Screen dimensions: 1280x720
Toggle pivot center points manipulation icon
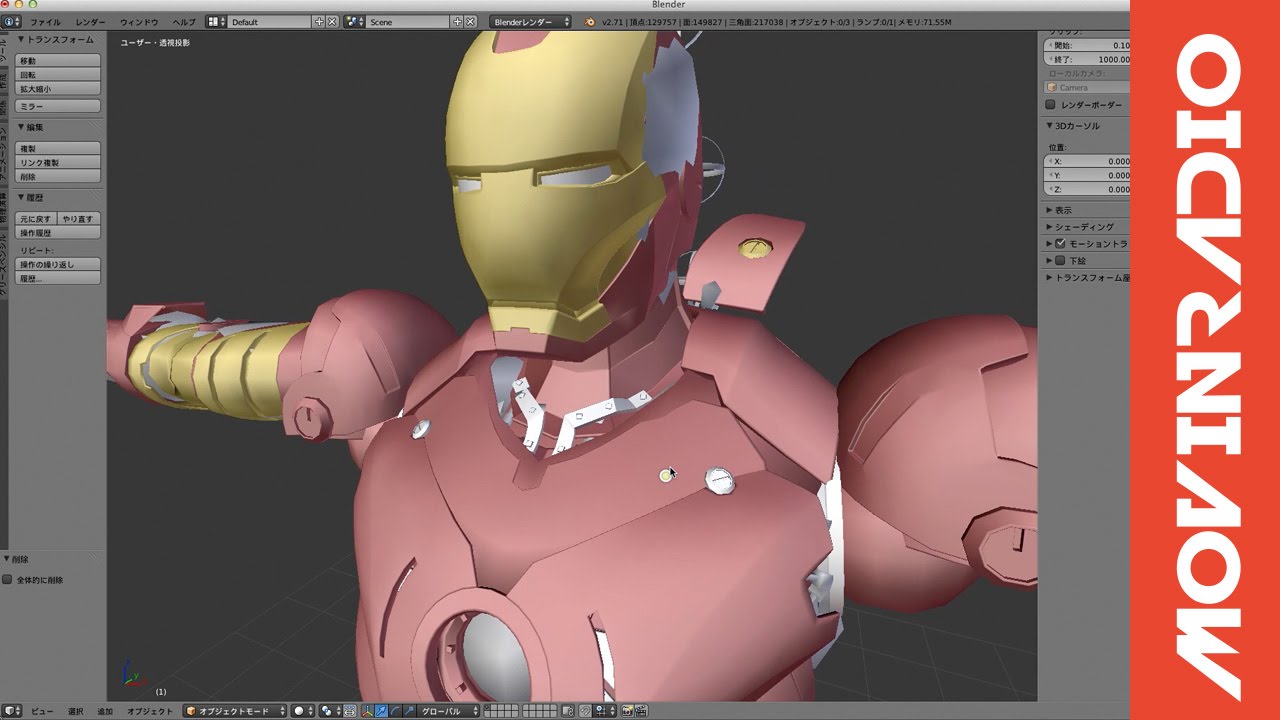coord(349,711)
